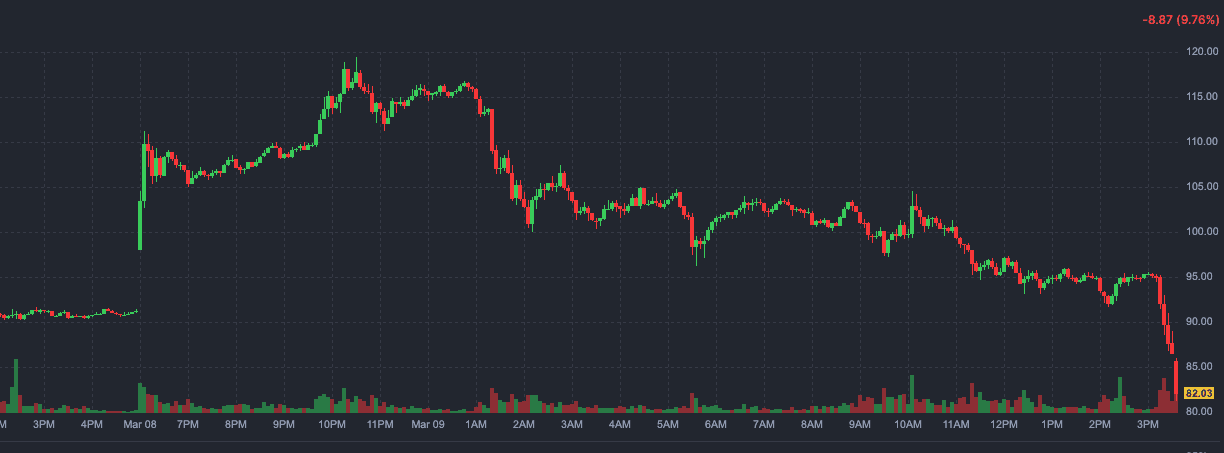Click the 100.00 price axis label
1224x453 pixels.
click(1200, 232)
